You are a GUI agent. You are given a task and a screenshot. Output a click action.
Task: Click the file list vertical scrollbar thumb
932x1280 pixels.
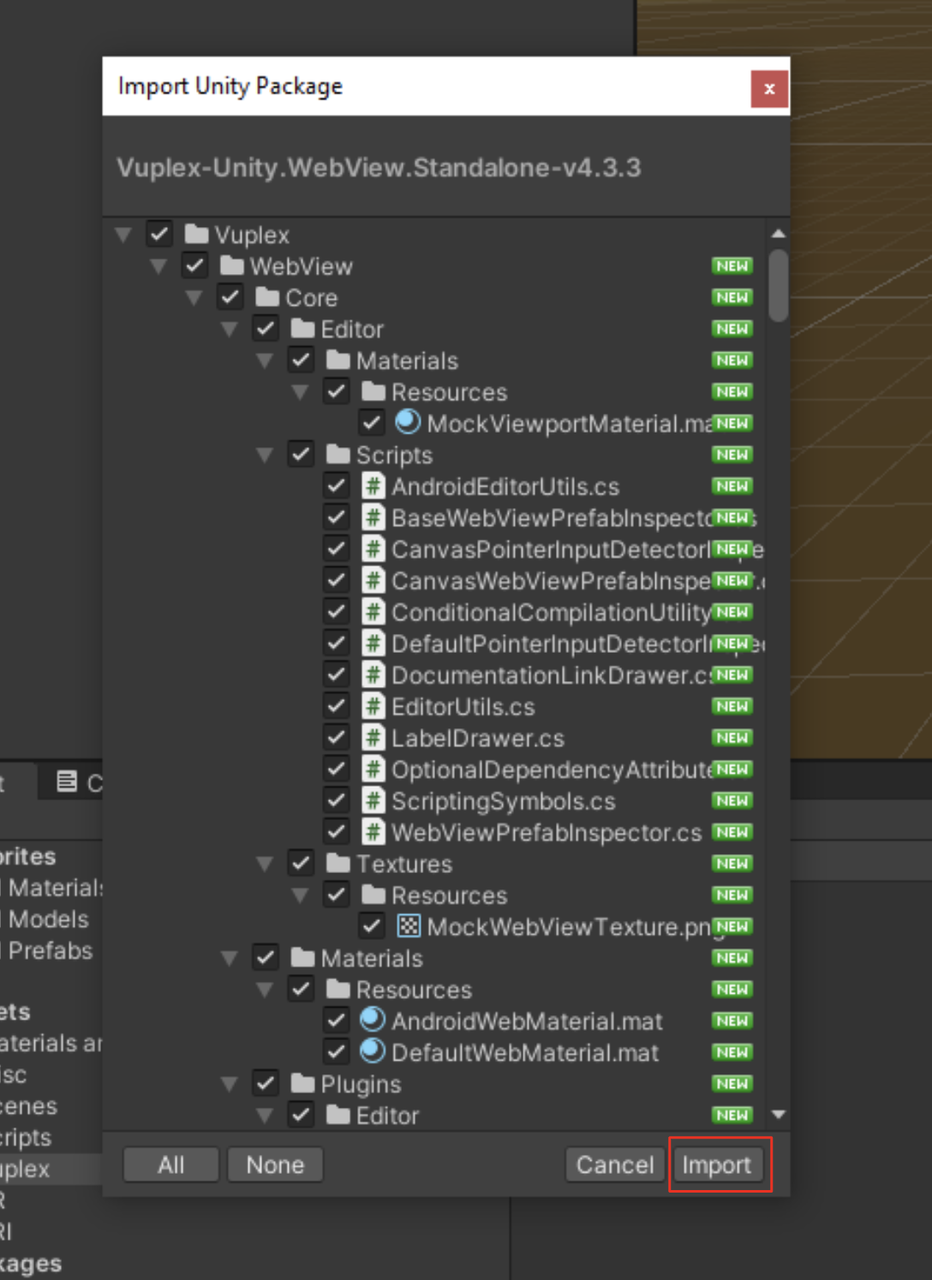(x=778, y=285)
